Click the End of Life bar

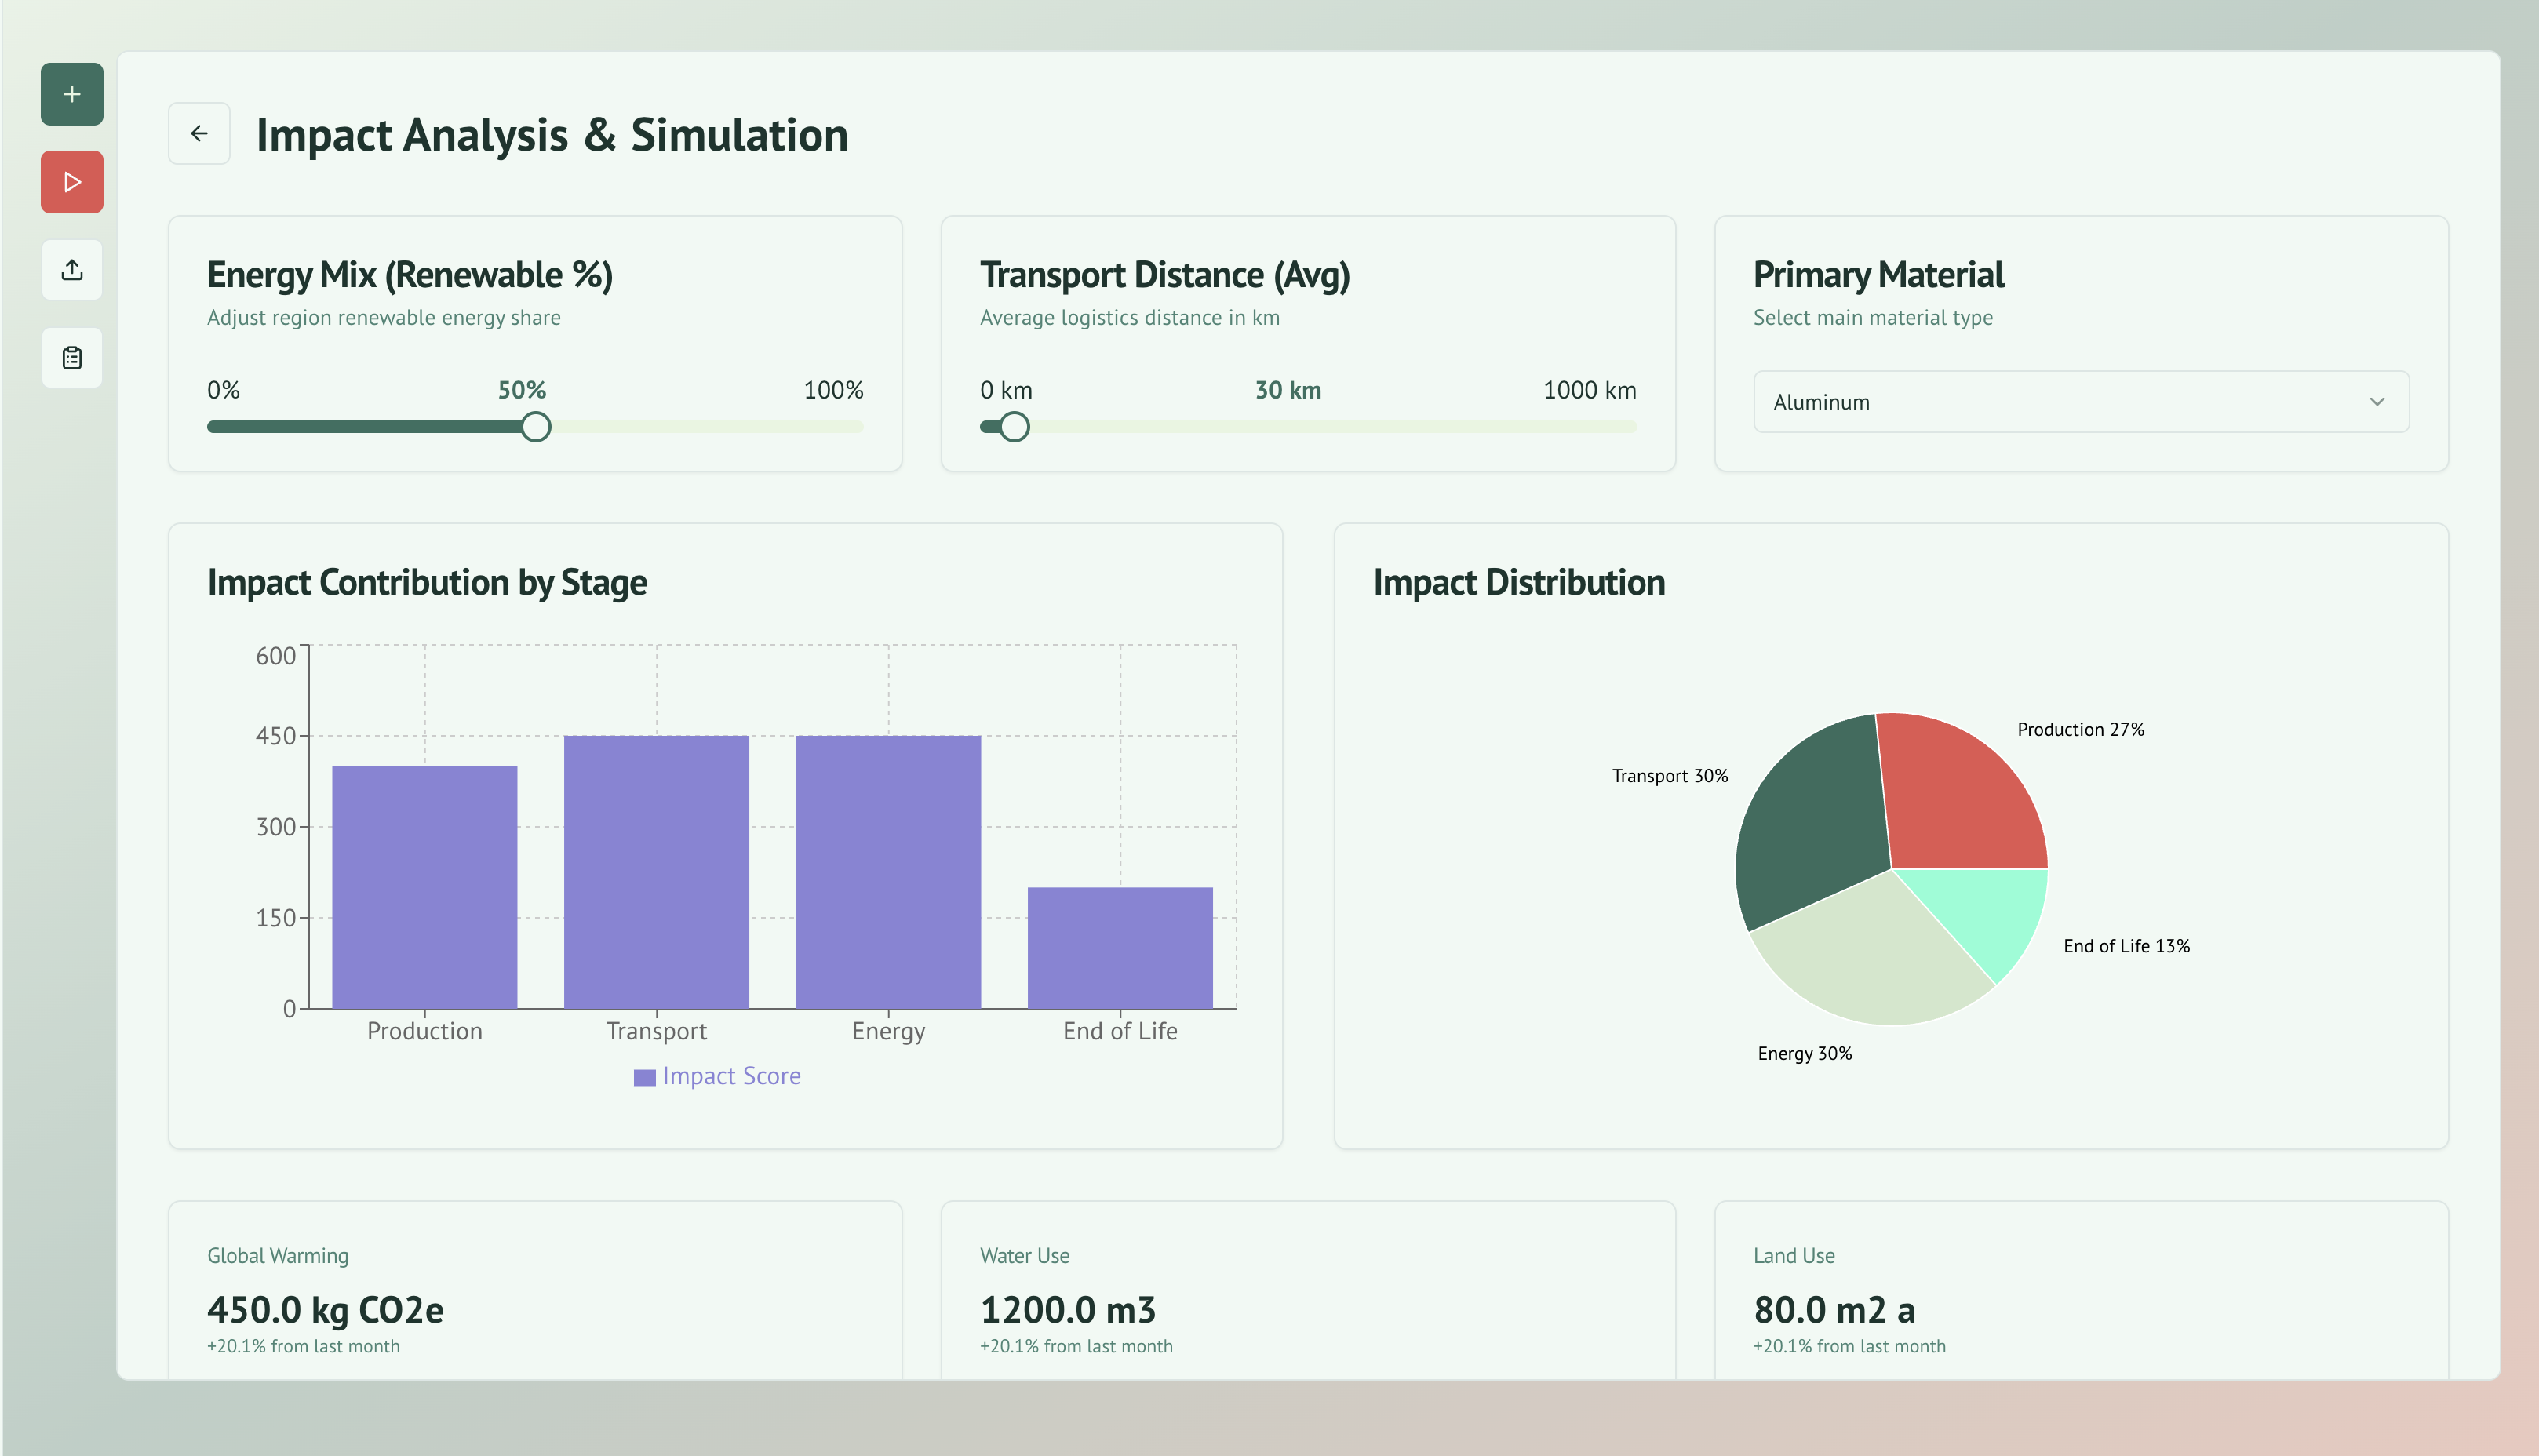(1120, 947)
